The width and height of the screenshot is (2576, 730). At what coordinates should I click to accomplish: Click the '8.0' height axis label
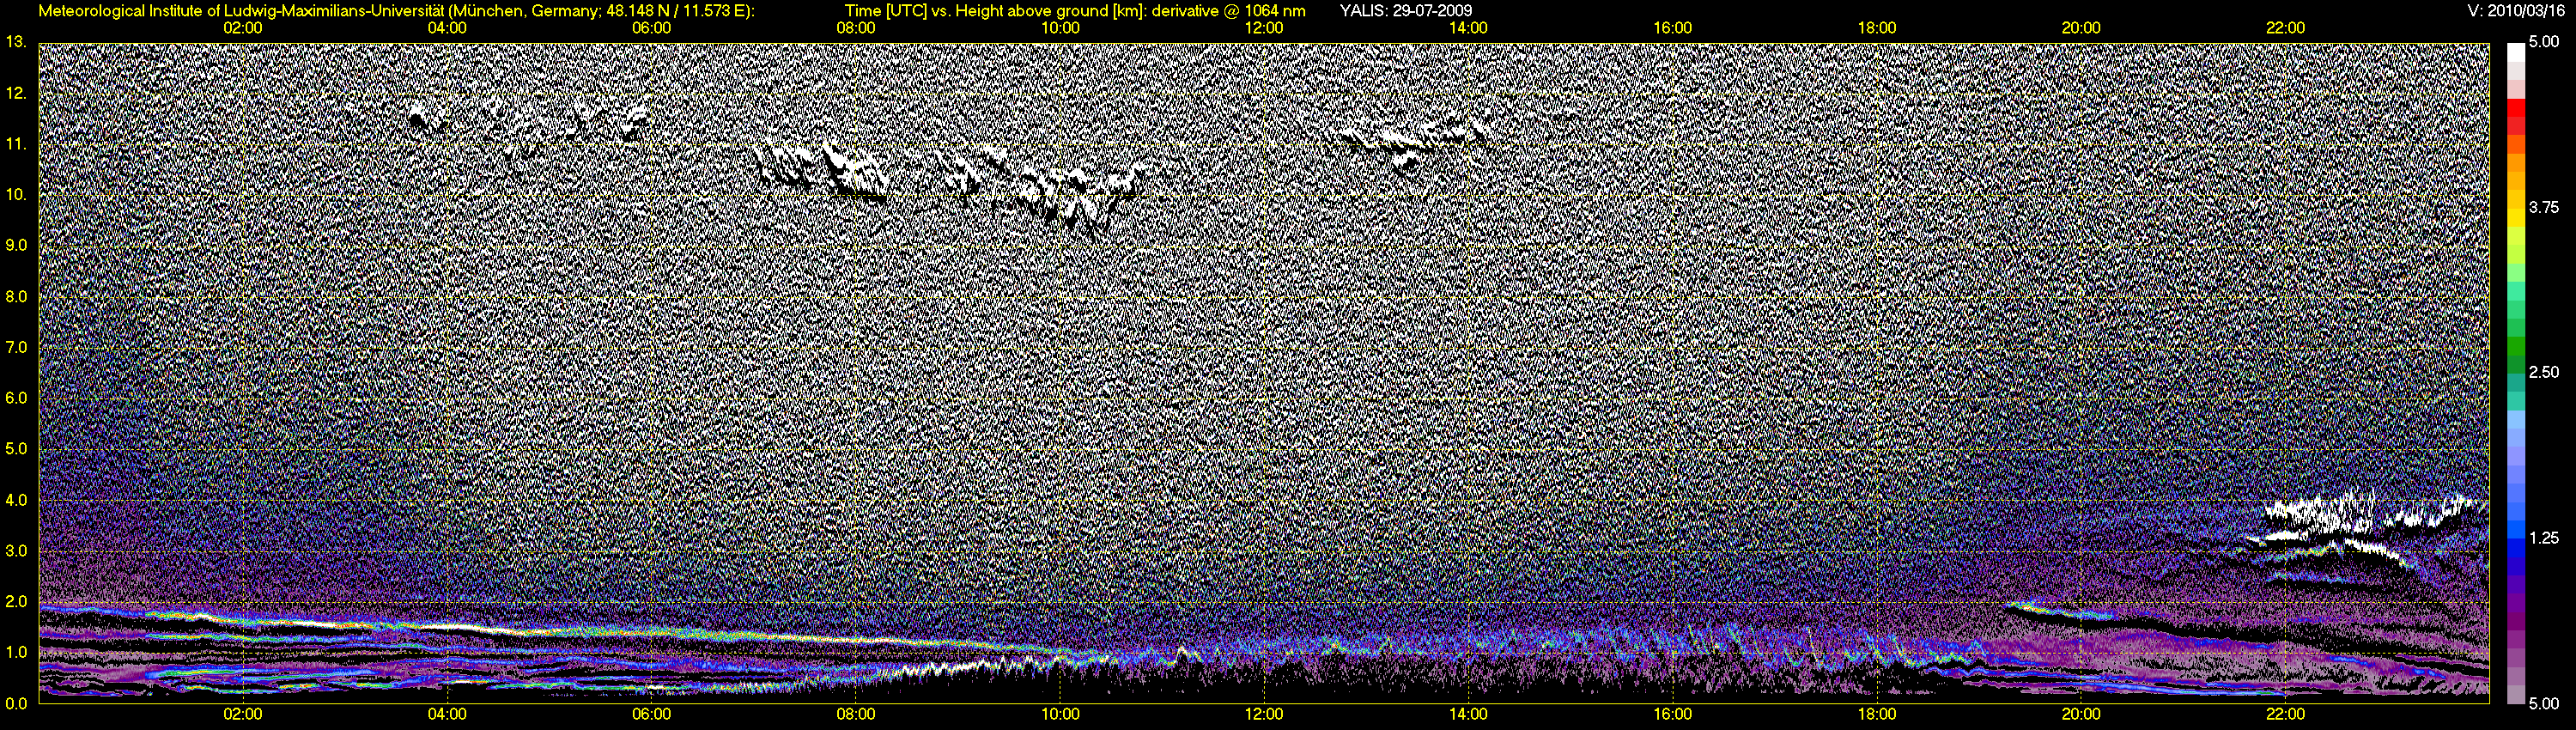[x=15, y=296]
